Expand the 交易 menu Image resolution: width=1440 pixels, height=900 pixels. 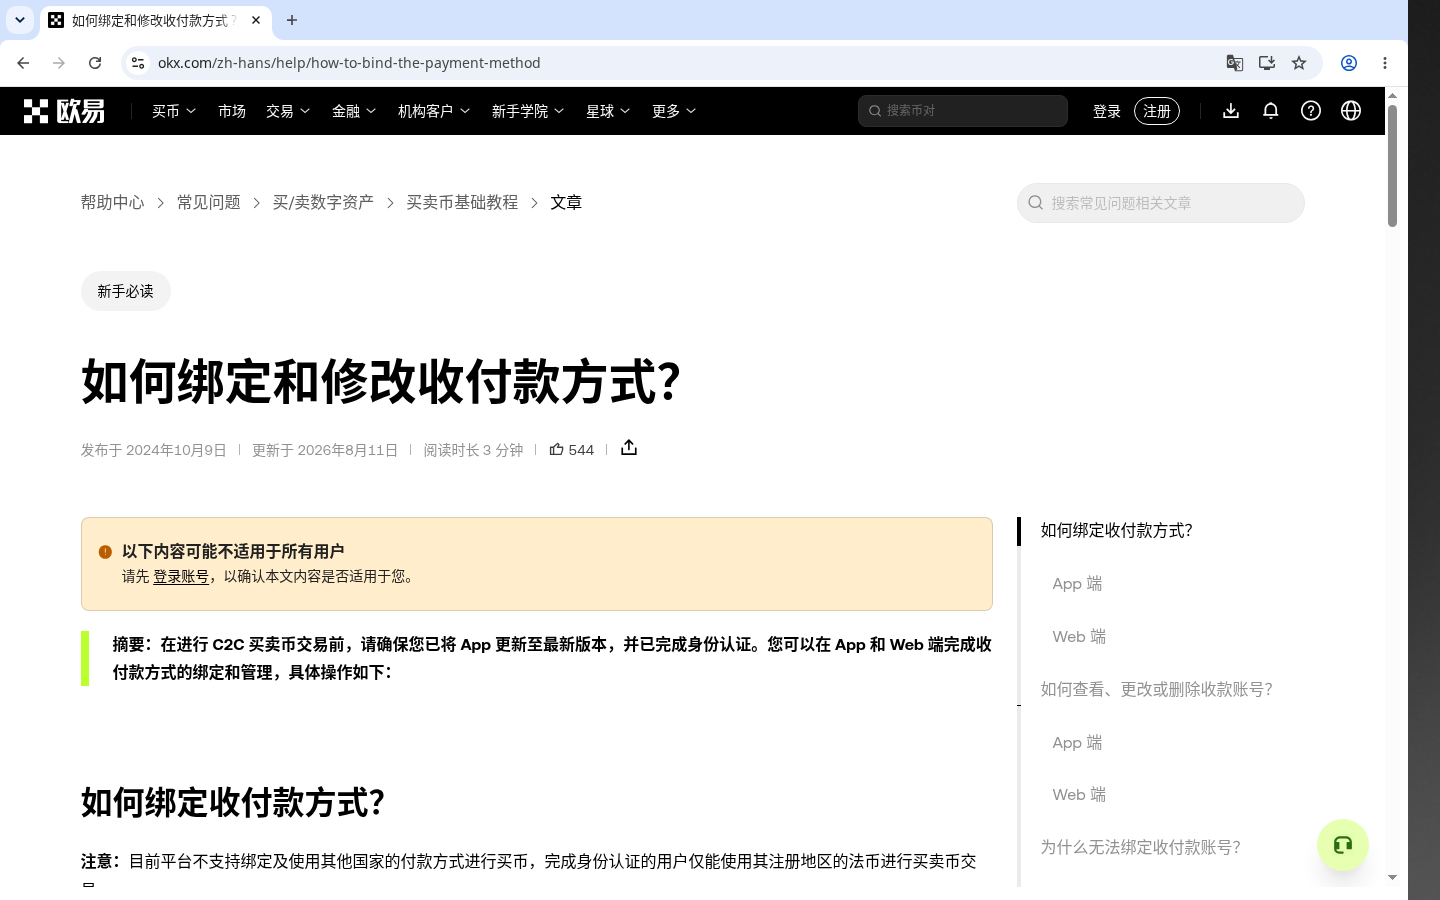tap(288, 111)
